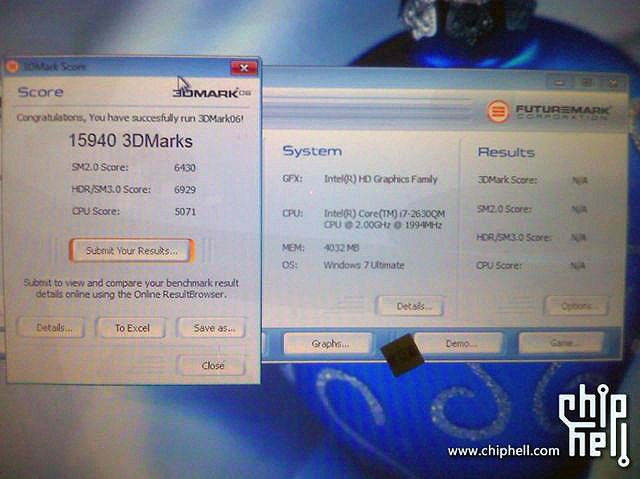Open Options button under Results
Image resolution: width=640 pixels, height=479 pixels.
(577, 306)
